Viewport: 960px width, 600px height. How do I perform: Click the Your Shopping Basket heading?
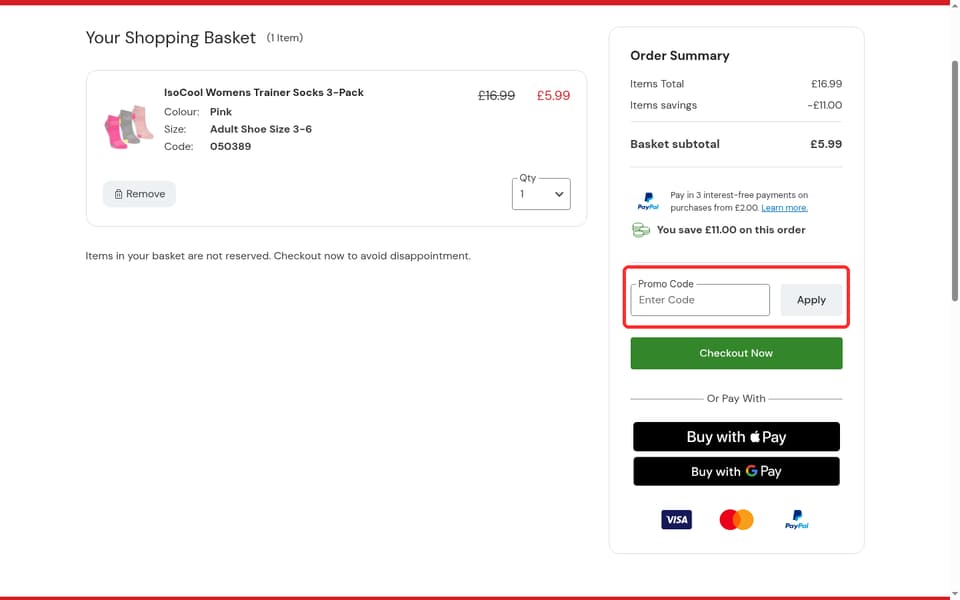(171, 38)
